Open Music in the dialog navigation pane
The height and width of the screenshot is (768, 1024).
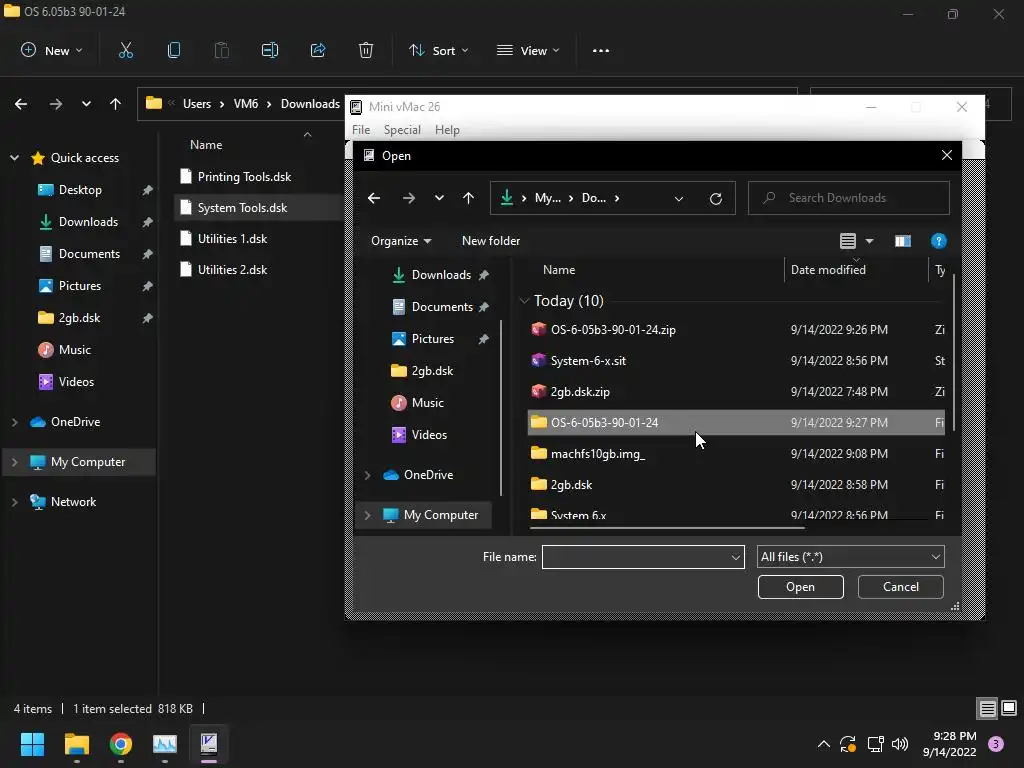(x=428, y=402)
